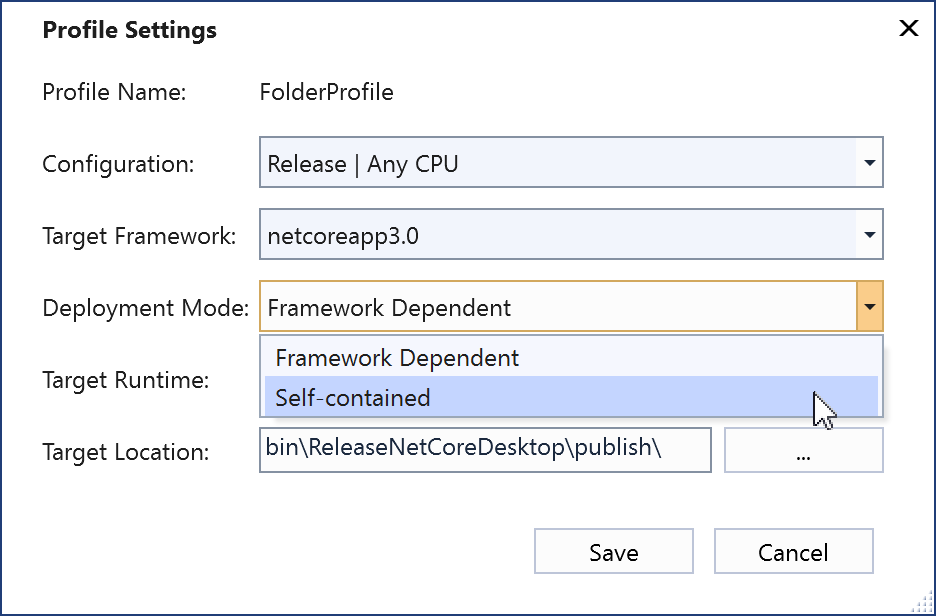The height and width of the screenshot is (616, 936).
Task: Collapse the Deployment Mode dropdown arrow
Action: 870,307
